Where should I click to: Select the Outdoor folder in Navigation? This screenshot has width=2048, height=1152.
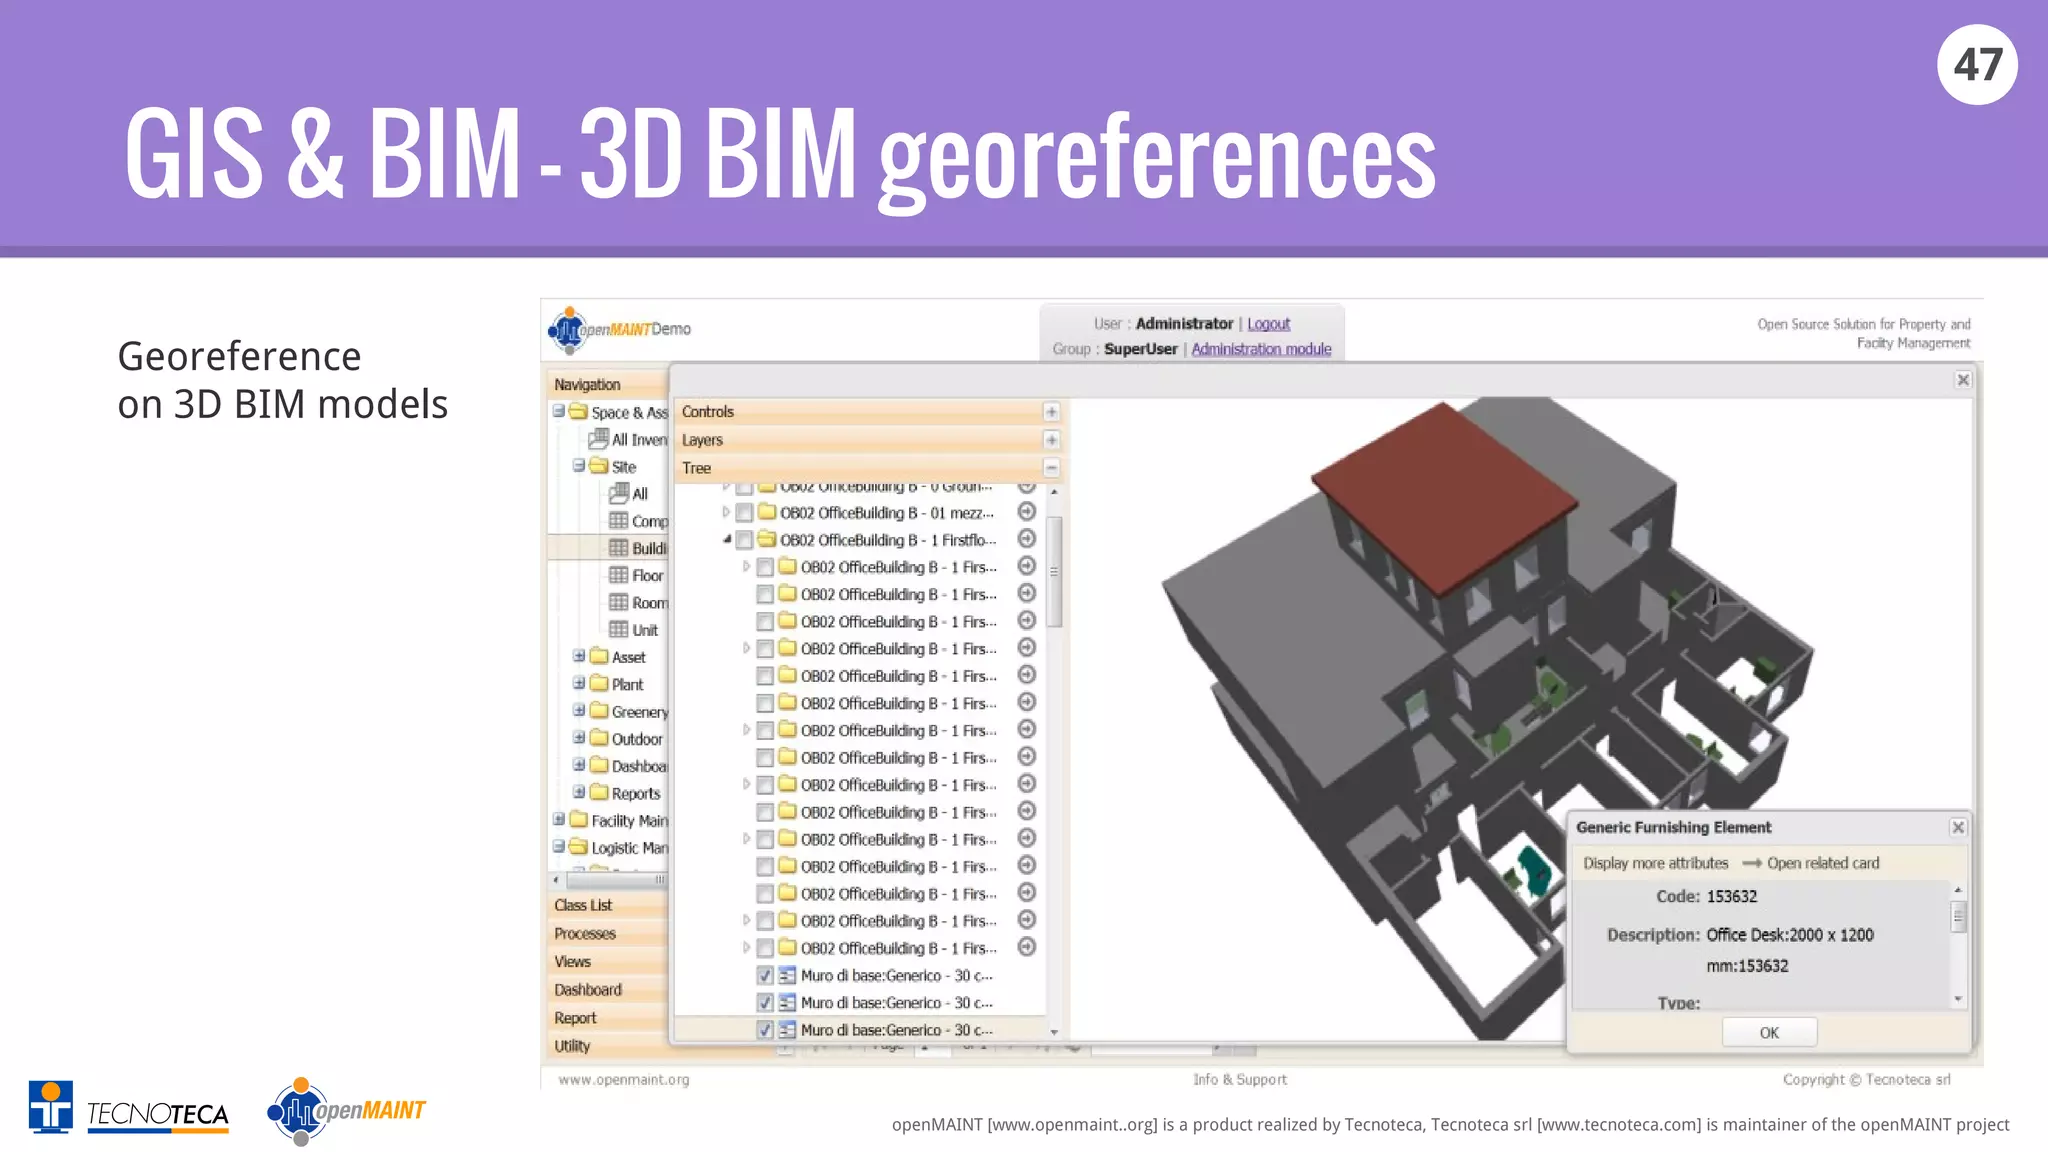[637, 739]
